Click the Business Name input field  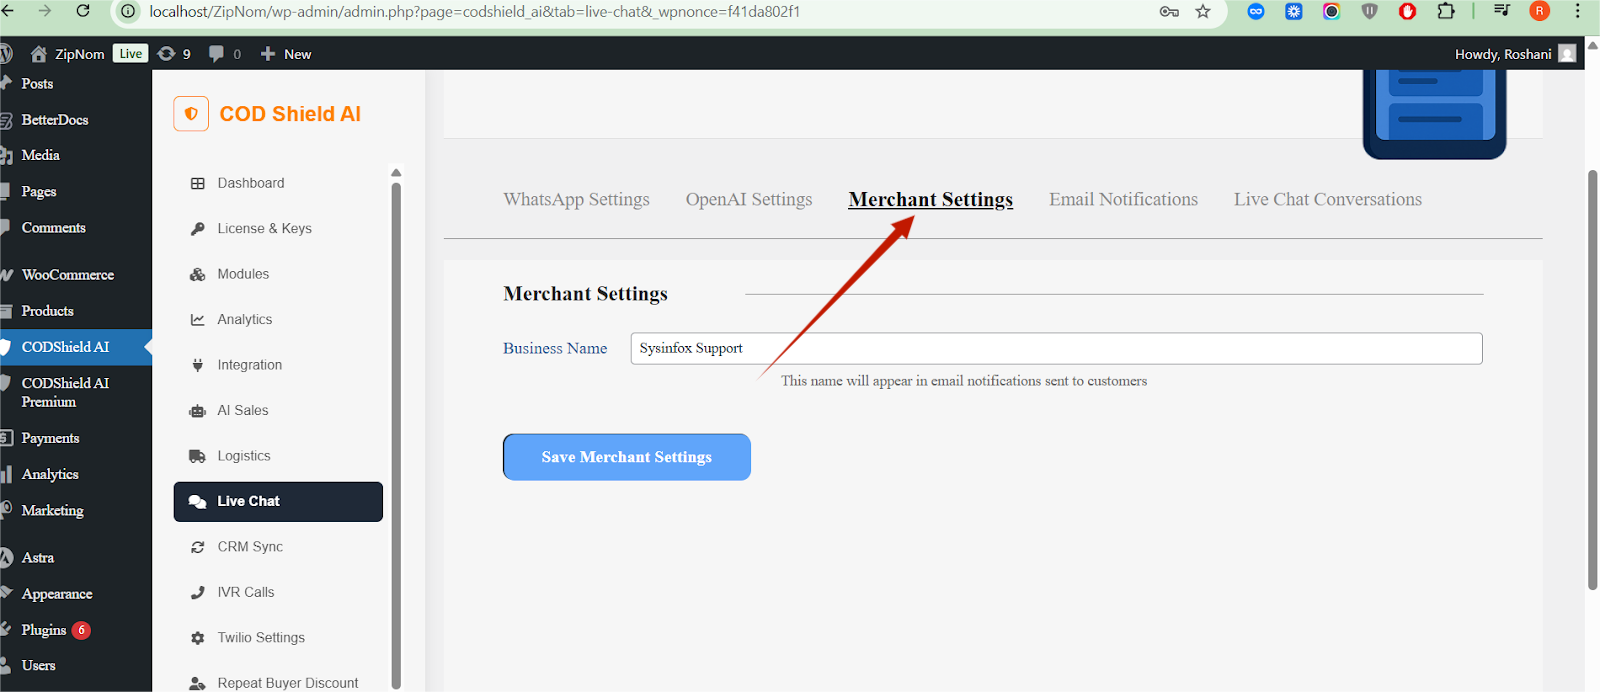point(1056,348)
